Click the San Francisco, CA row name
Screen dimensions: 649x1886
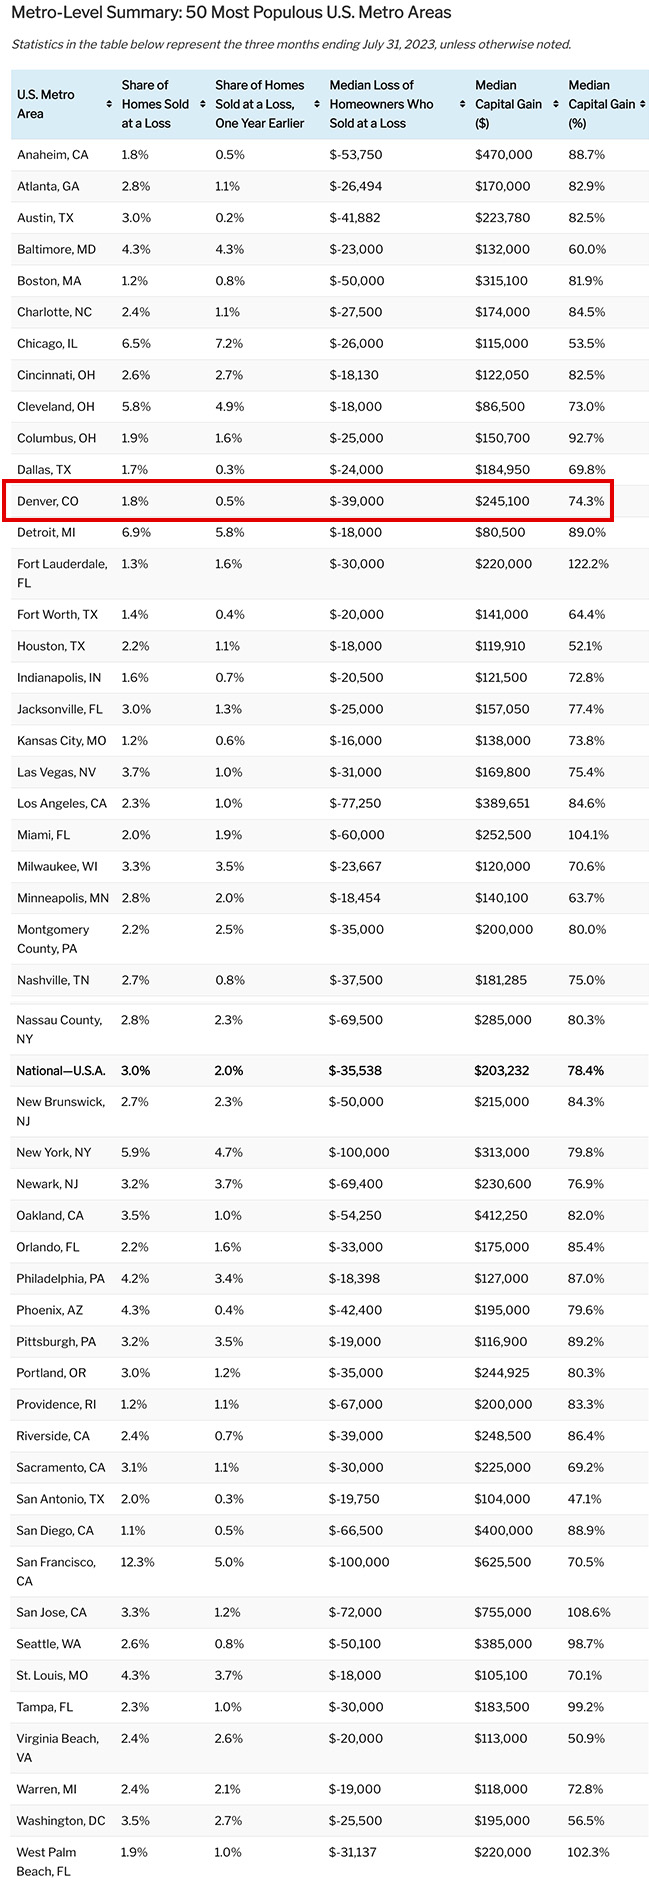[56, 1571]
